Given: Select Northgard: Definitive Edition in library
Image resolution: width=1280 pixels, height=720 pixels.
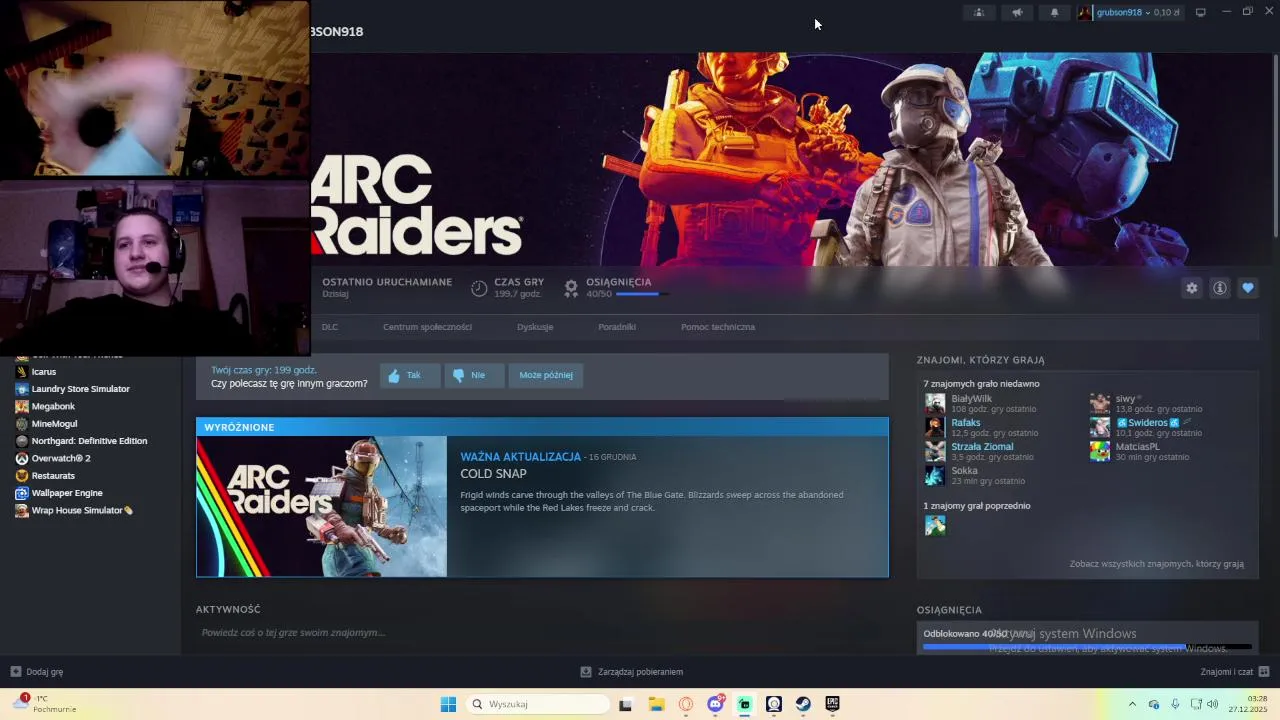Looking at the screenshot, I should click(89, 441).
